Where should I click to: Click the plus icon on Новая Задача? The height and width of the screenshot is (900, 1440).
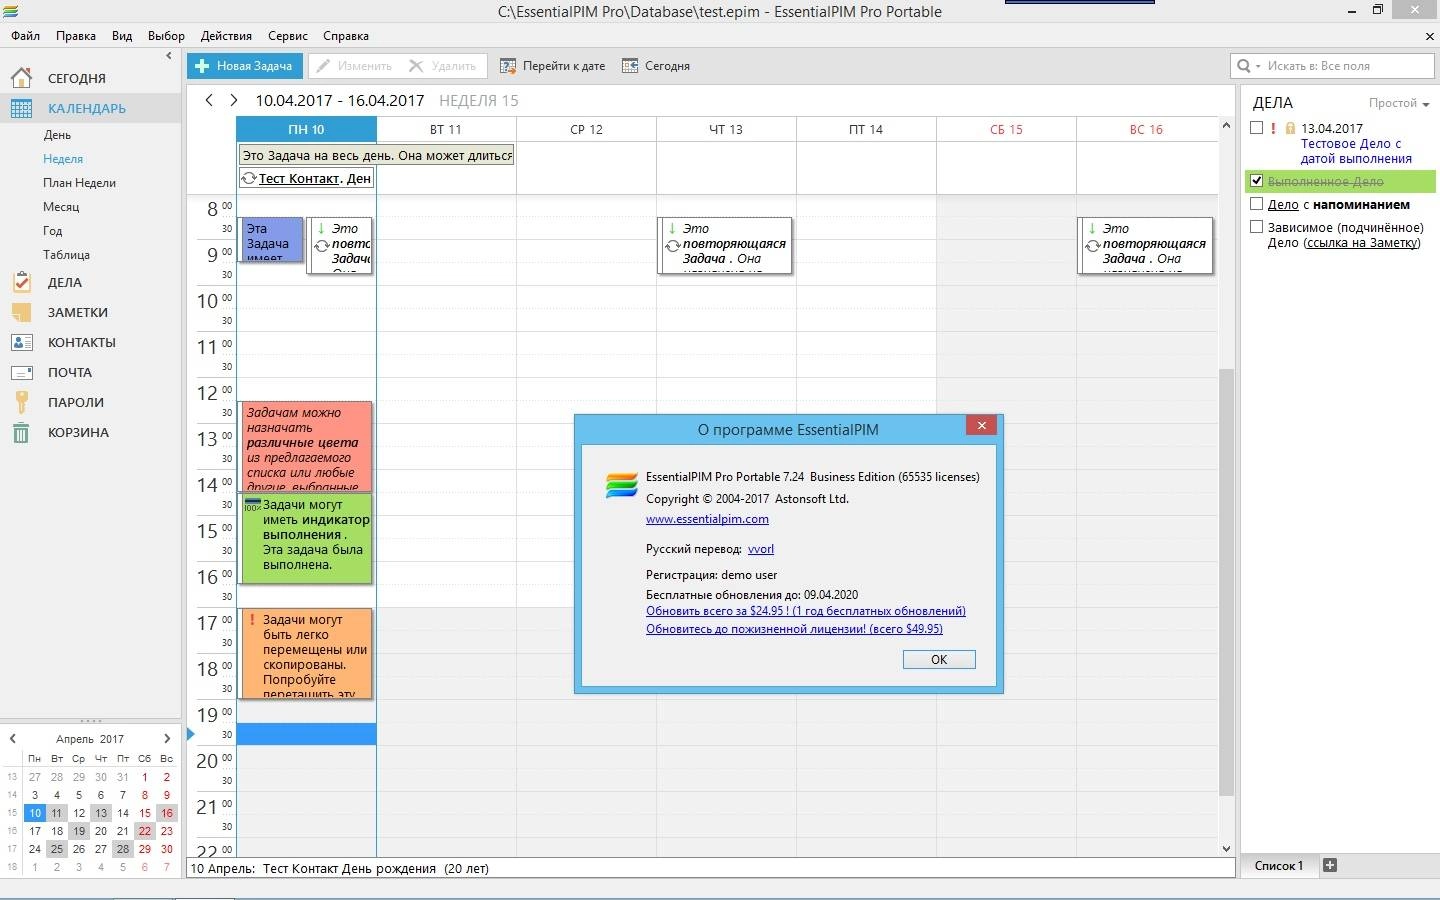coord(202,66)
